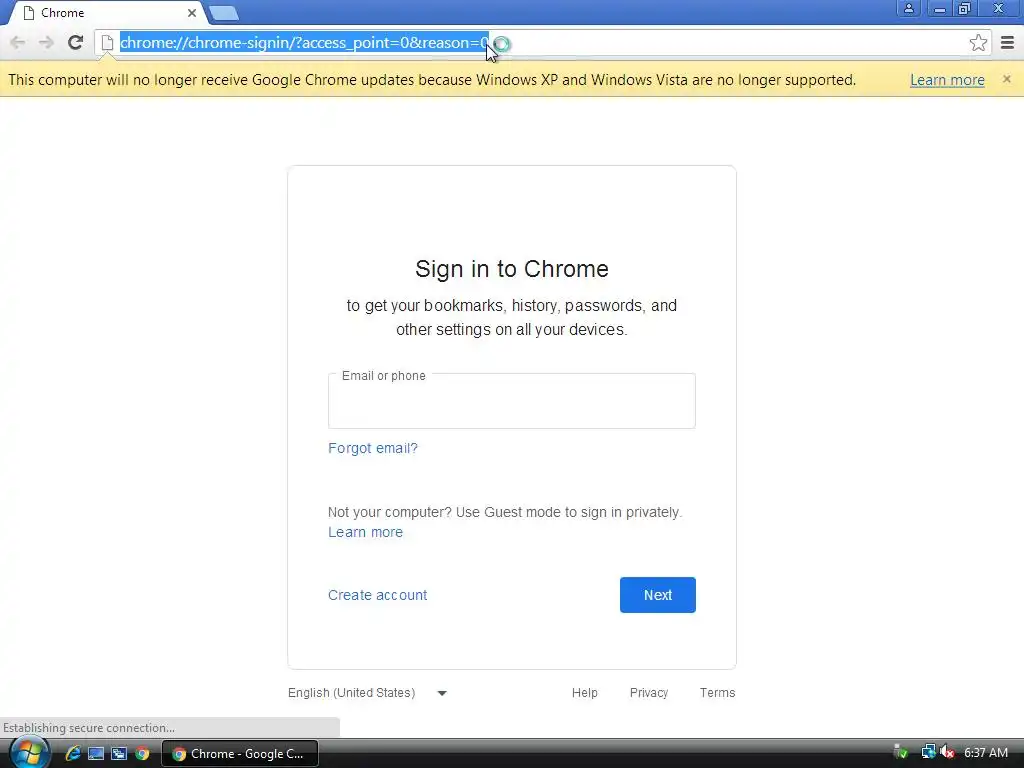
Task: Bookmark this page with the star icon
Action: point(978,42)
